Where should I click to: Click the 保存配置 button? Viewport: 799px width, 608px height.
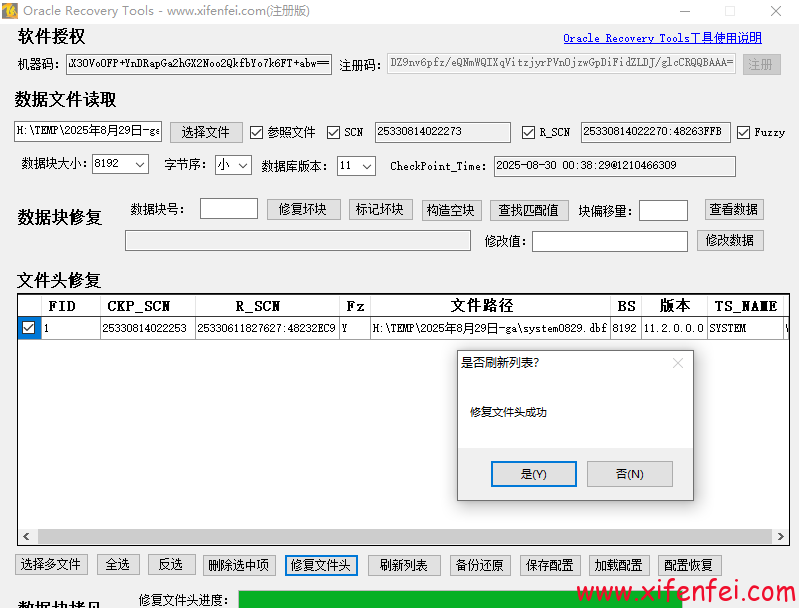pos(549,565)
